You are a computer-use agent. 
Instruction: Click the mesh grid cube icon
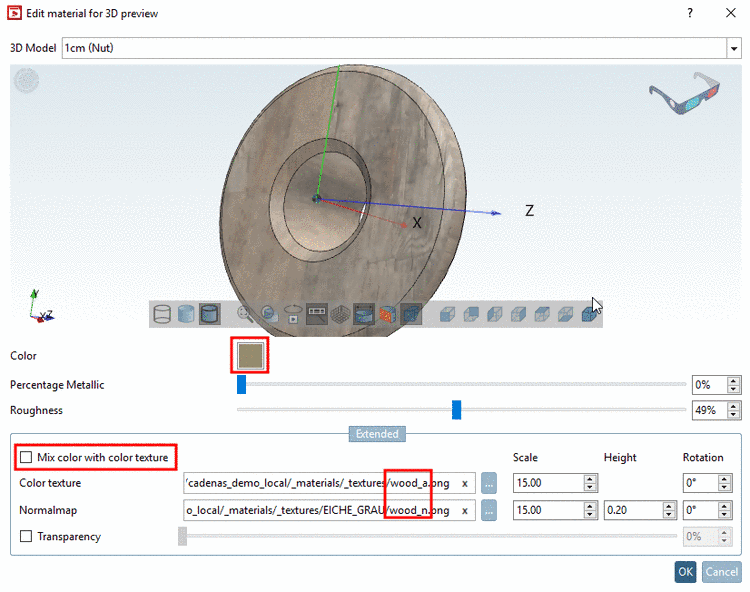click(340, 314)
